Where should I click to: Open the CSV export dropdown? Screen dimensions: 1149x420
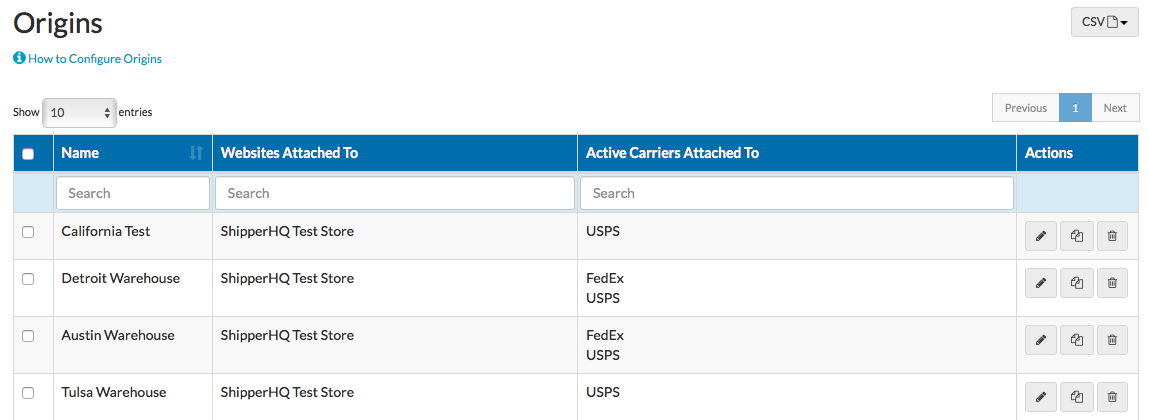click(x=1104, y=21)
